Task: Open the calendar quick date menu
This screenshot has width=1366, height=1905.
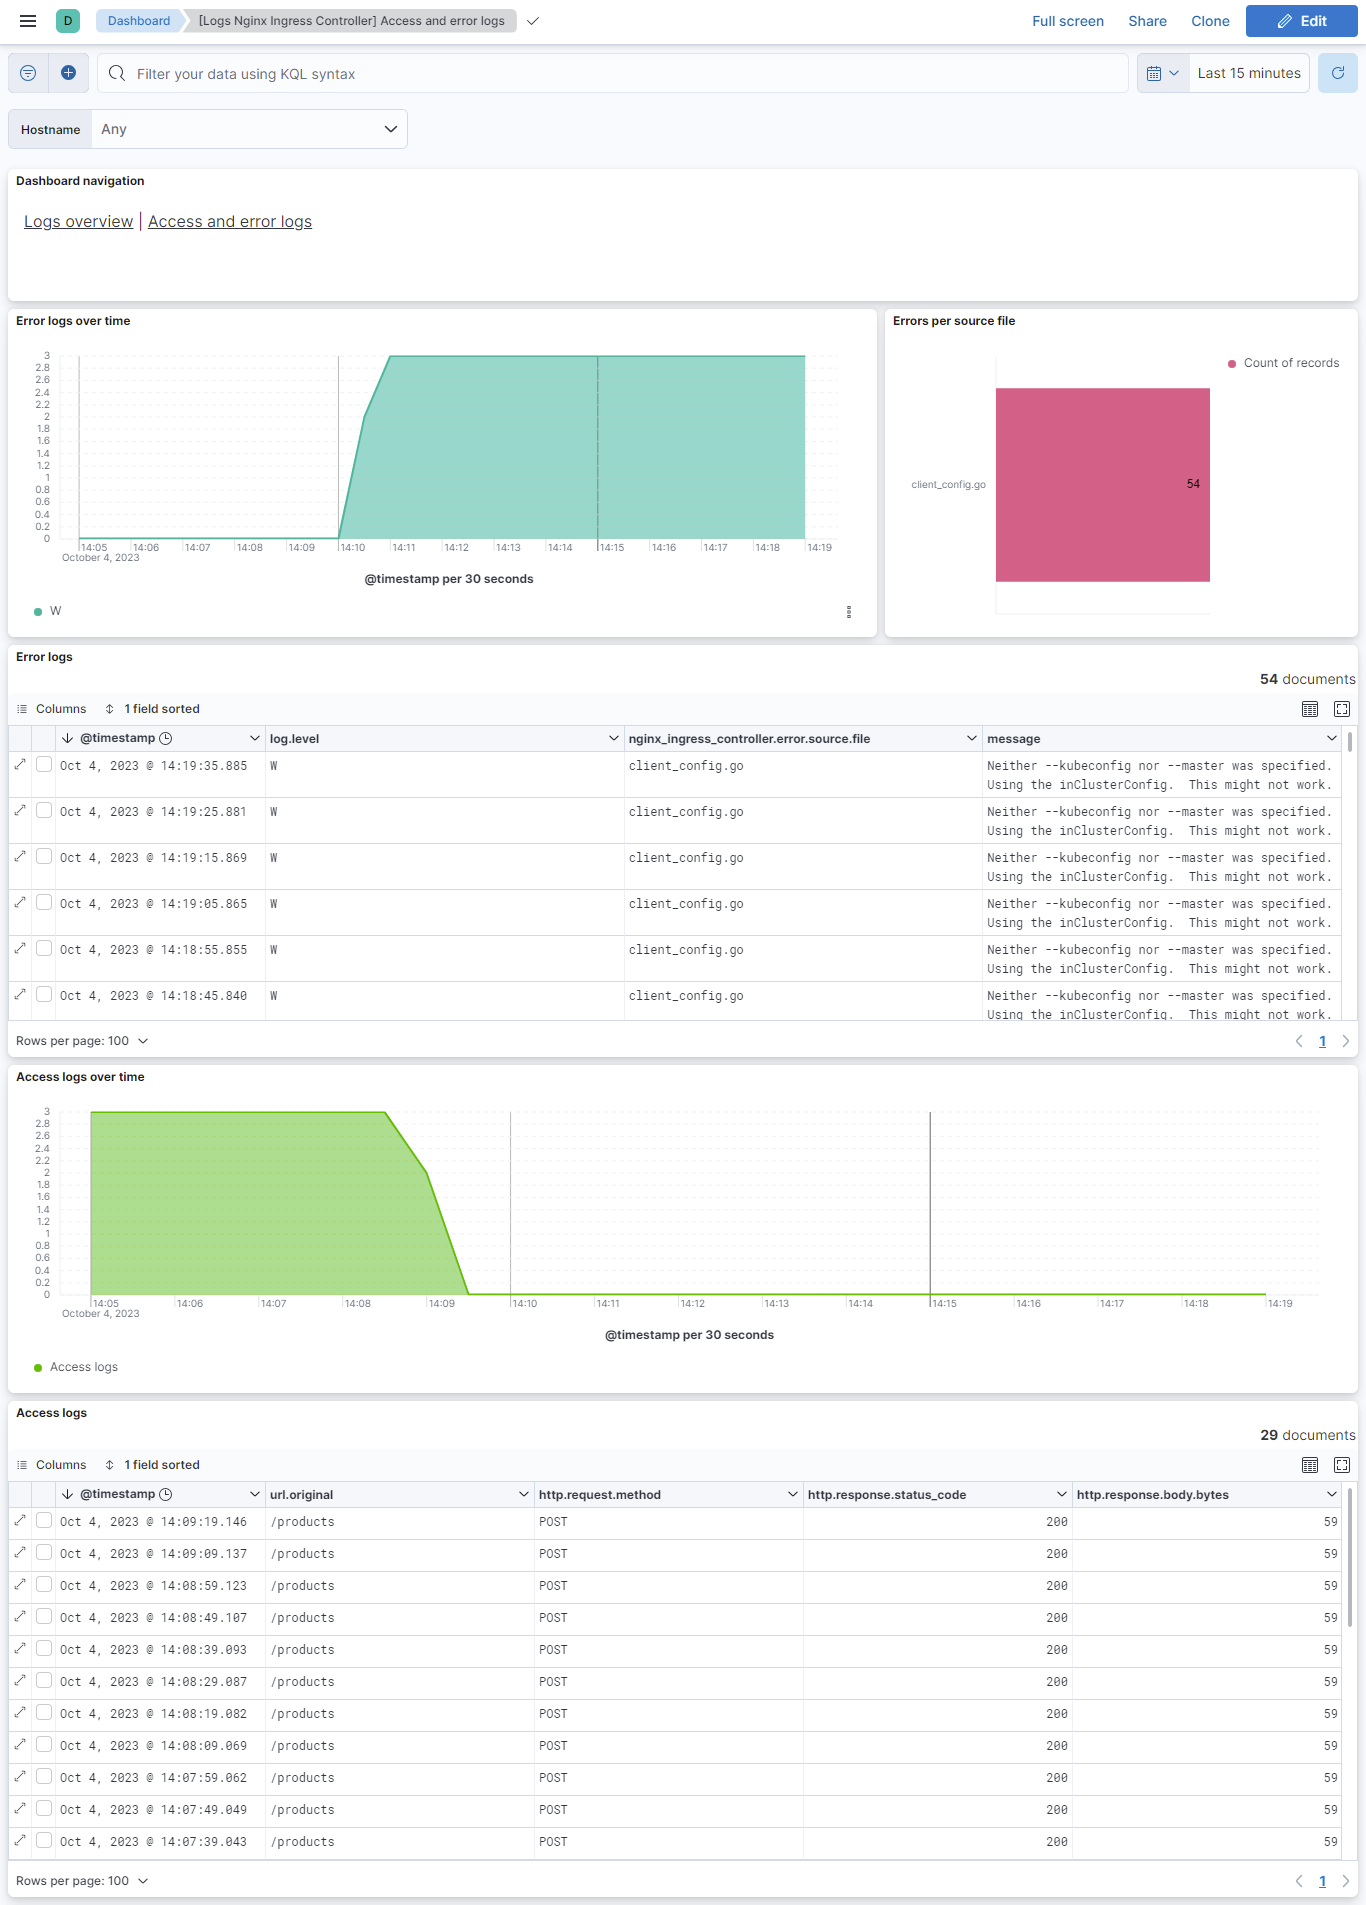Action: pos(1162,73)
